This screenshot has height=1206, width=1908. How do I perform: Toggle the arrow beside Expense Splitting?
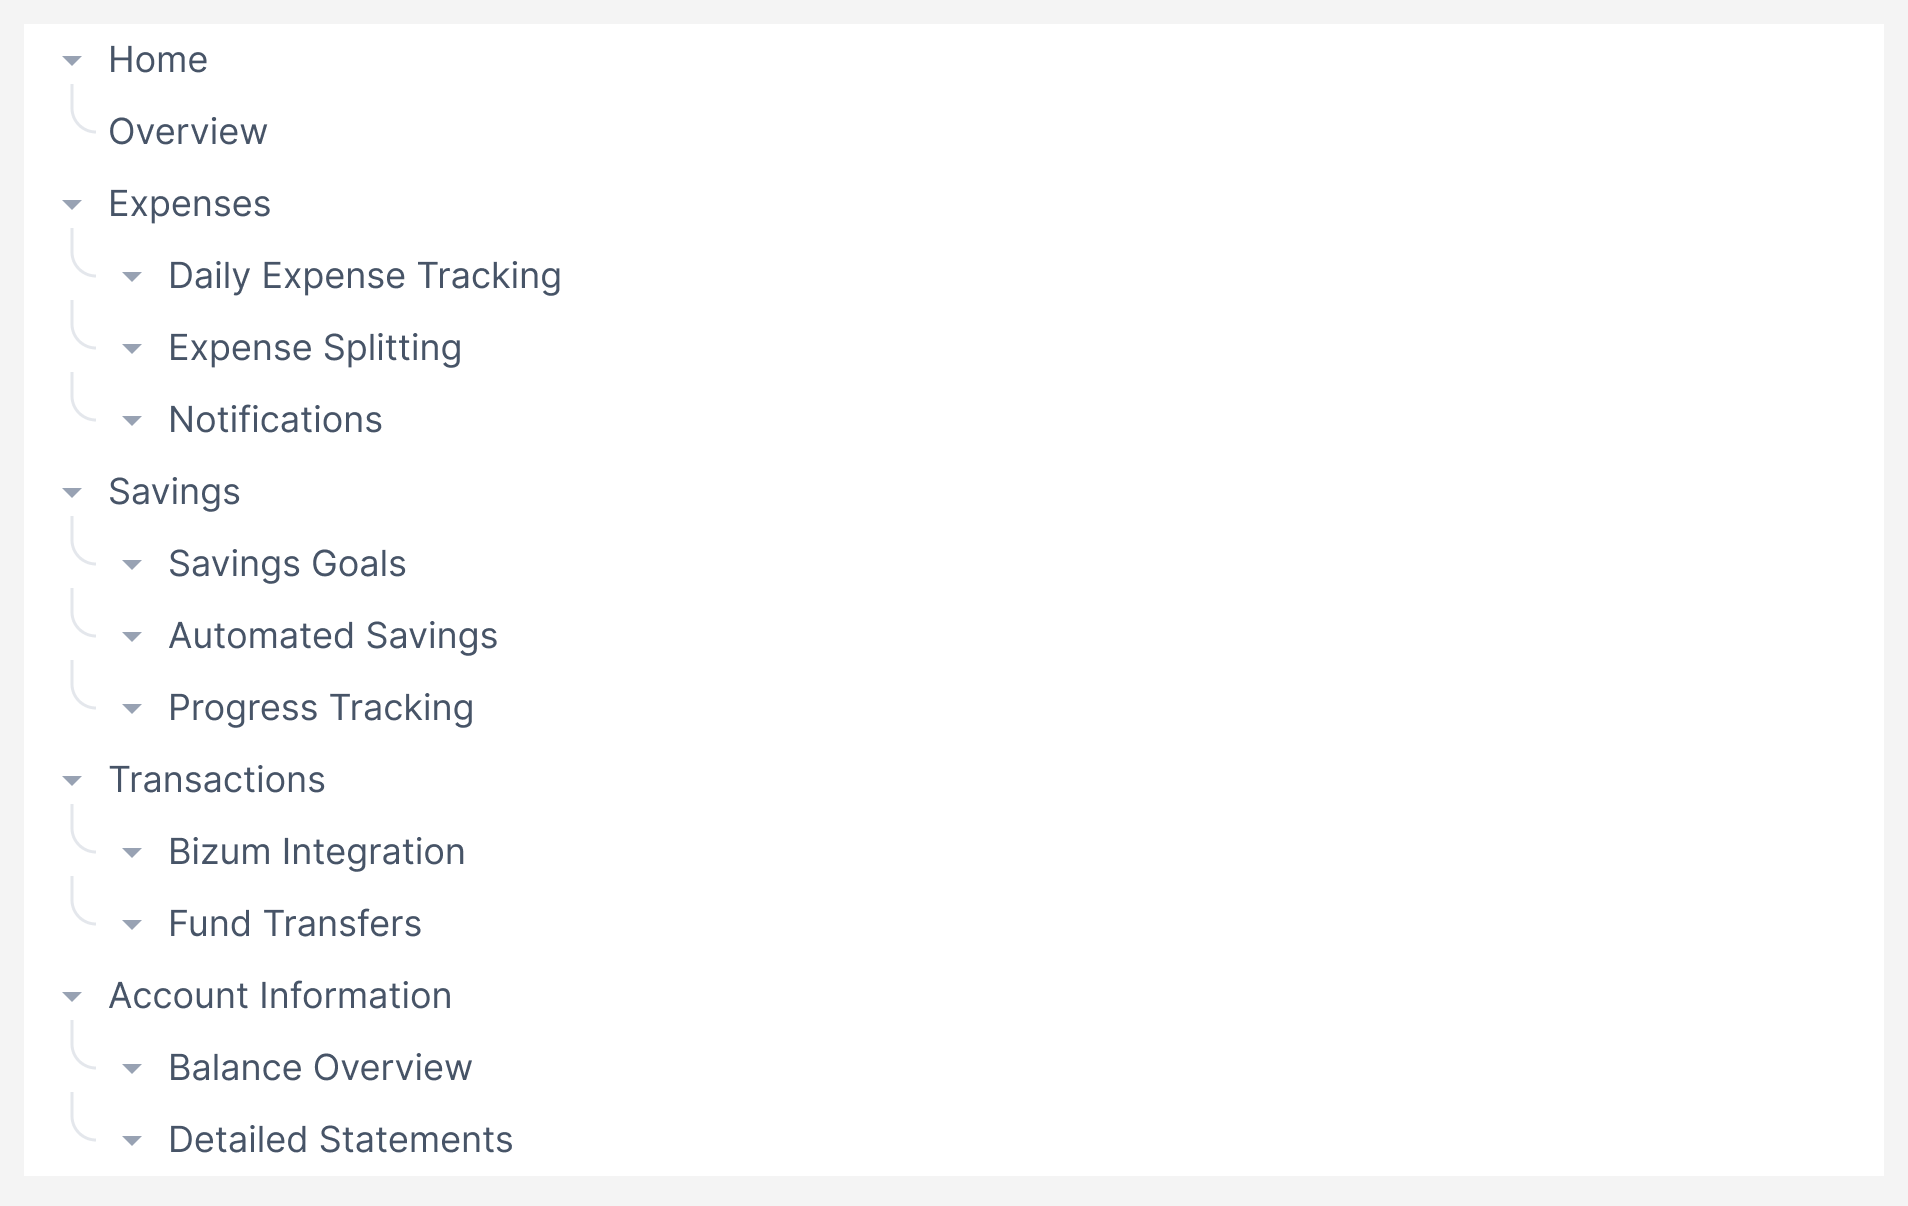[x=132, y=349]
